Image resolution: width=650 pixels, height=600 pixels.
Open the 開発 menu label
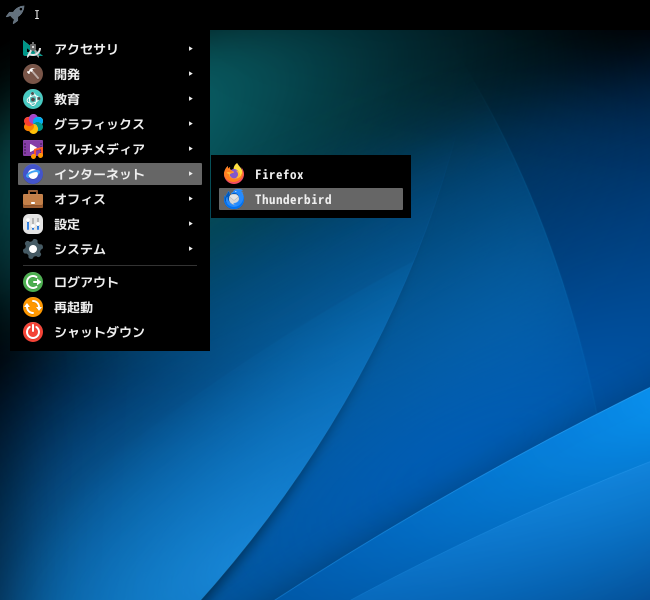pyautogui.click(x=67, y=74)
